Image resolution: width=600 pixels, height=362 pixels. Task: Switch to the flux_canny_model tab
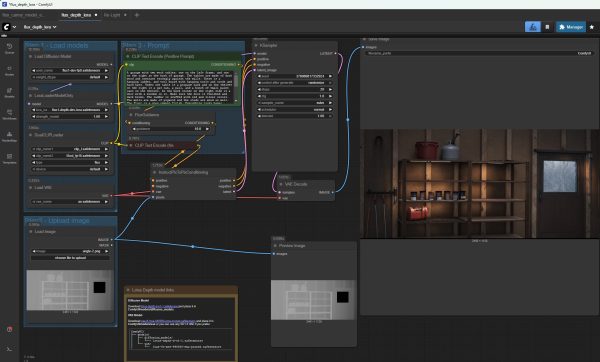pyautogui.click(x=22, y=15)
